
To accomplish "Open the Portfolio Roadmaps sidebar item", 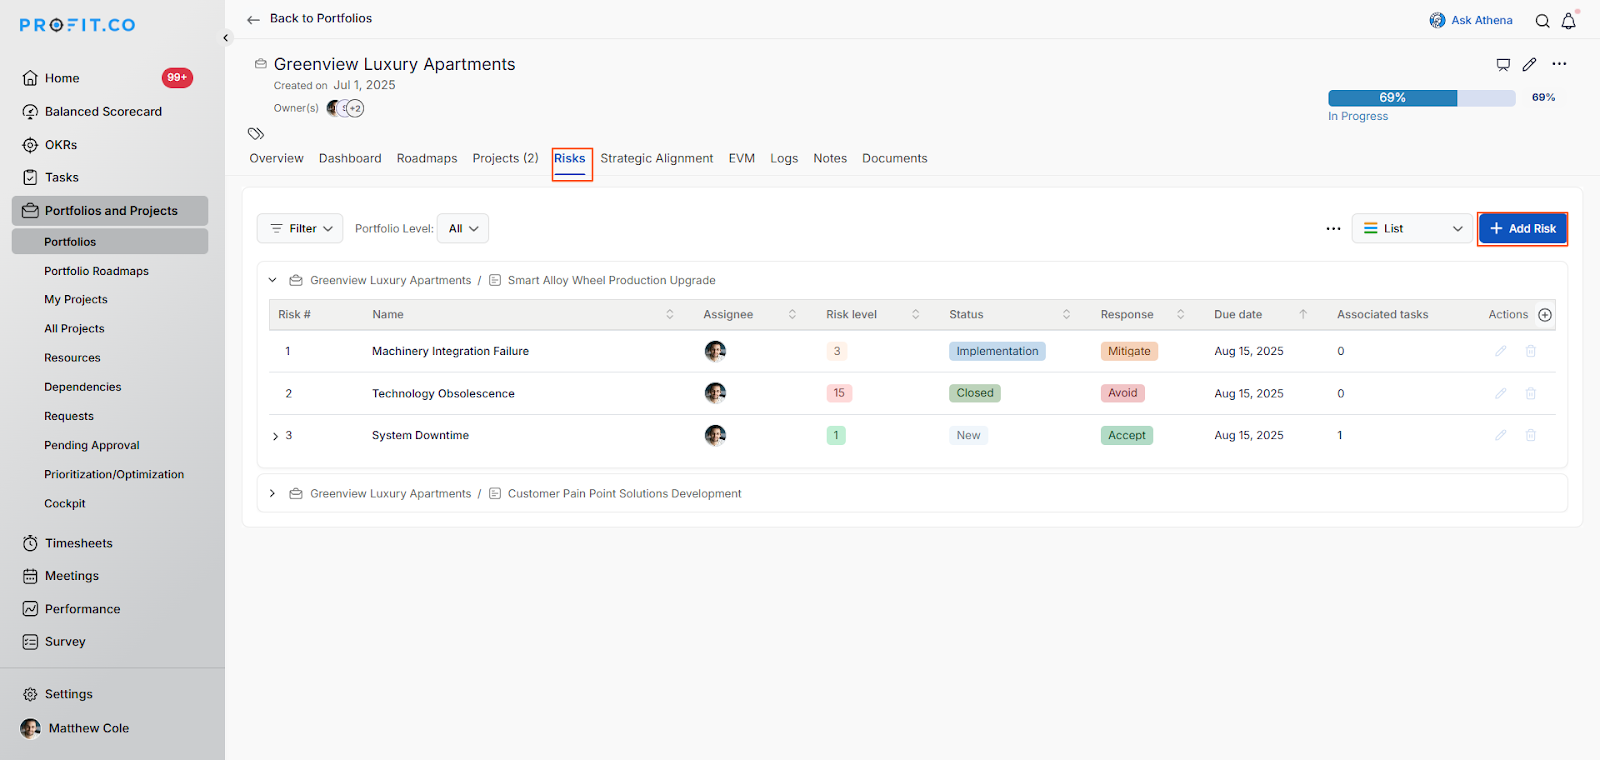I will (x=96, y=271).
